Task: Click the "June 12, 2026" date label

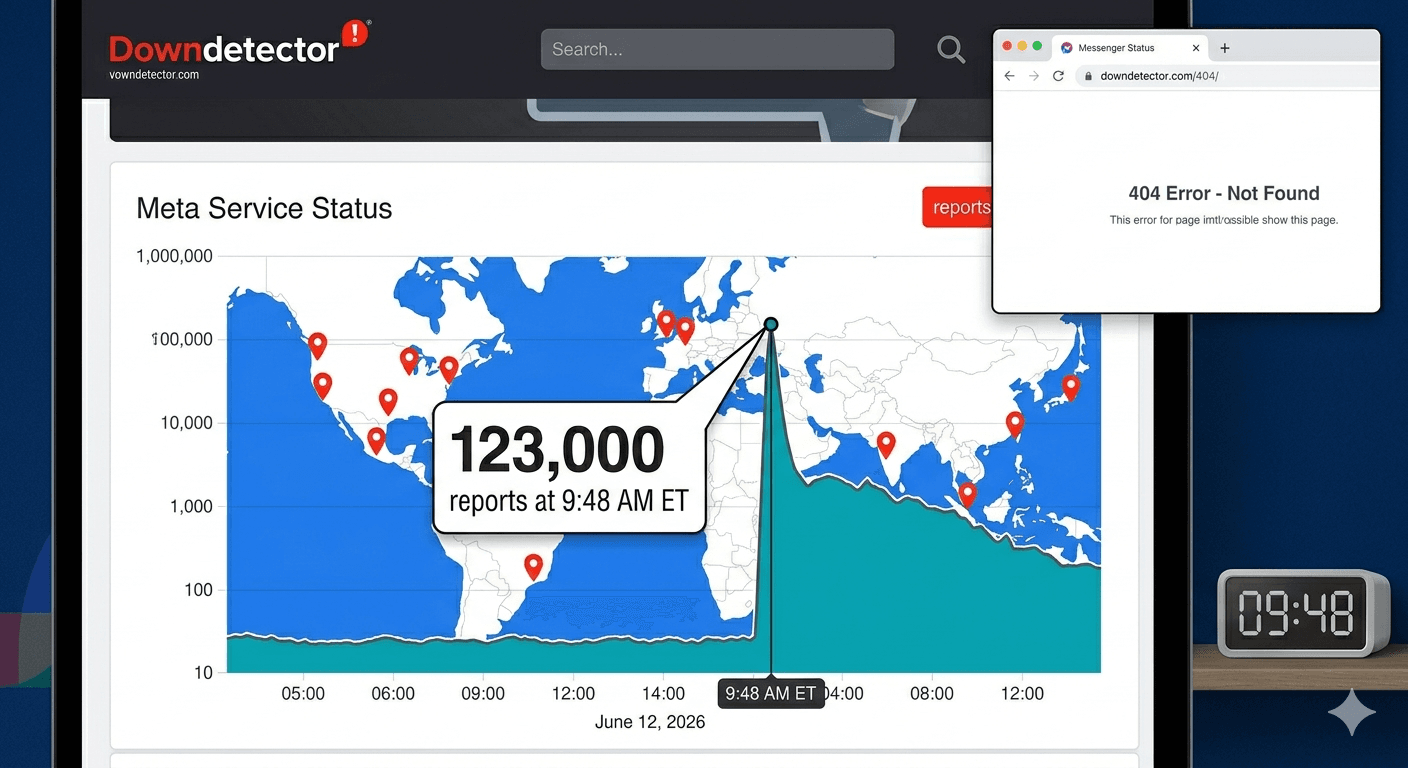Action: click(650, 722)
